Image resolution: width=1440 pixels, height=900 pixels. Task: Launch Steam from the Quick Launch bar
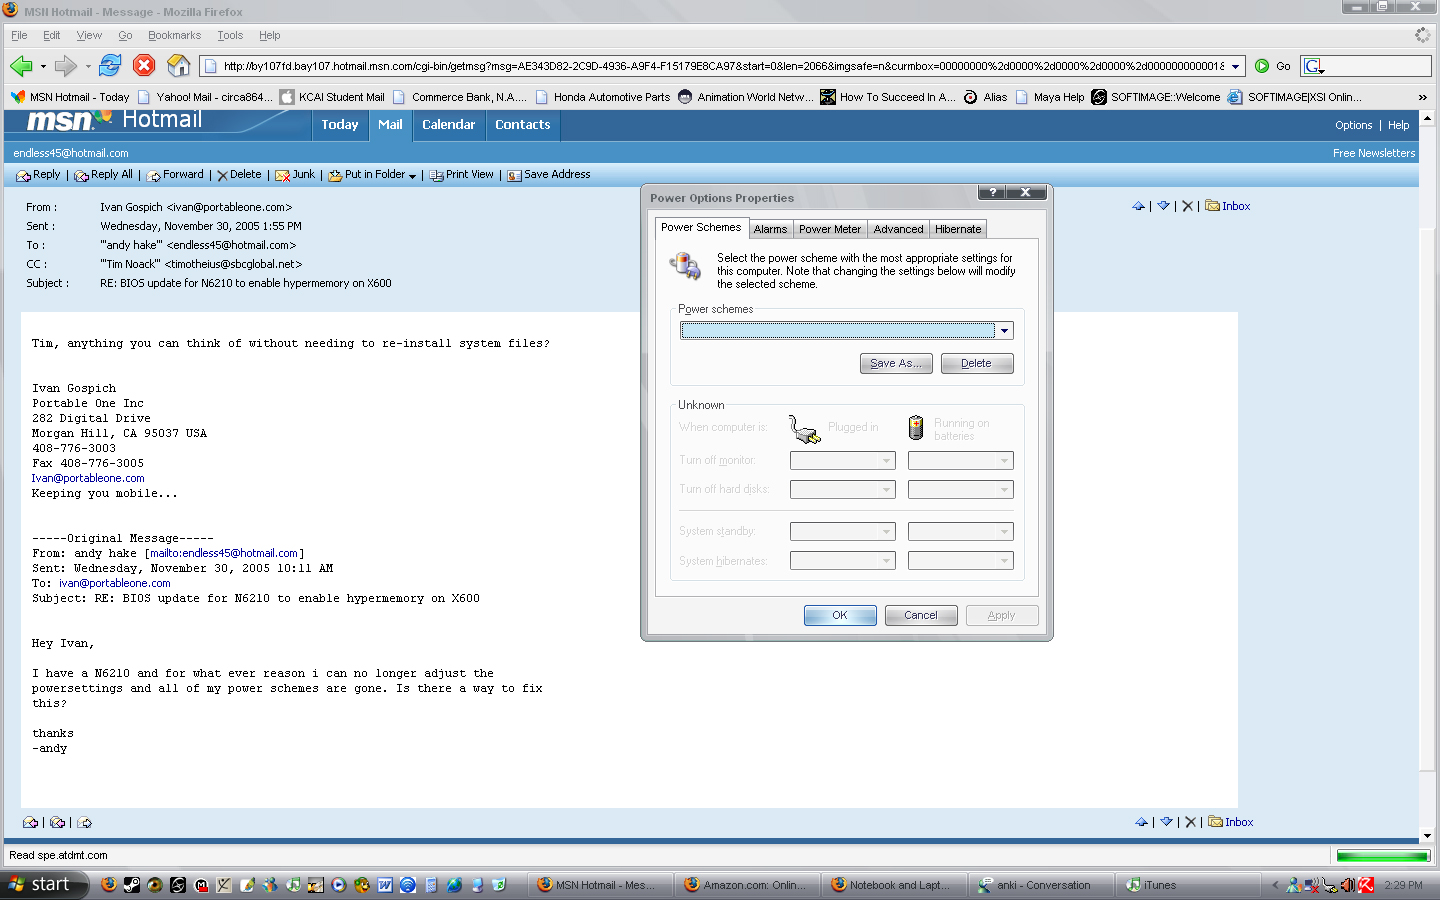(x=132, y=885)
